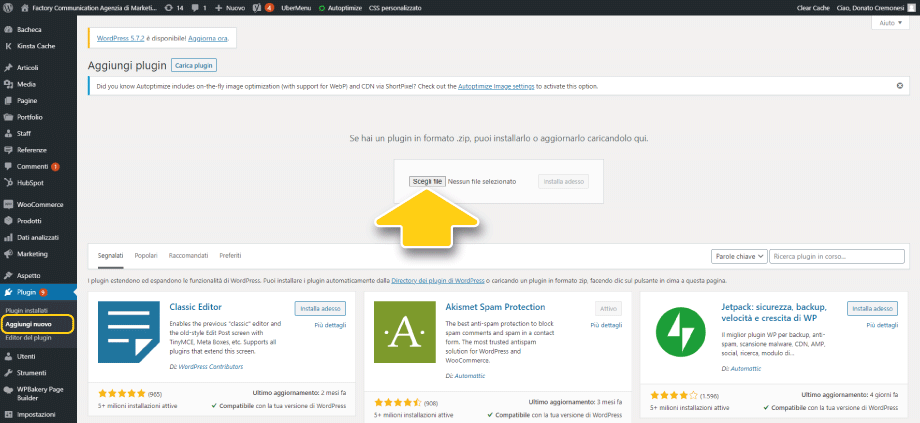The width and height of the screenshot is (920, 423).
Task: Open Marketing megaphone icon
Action: tap(8, 254)
